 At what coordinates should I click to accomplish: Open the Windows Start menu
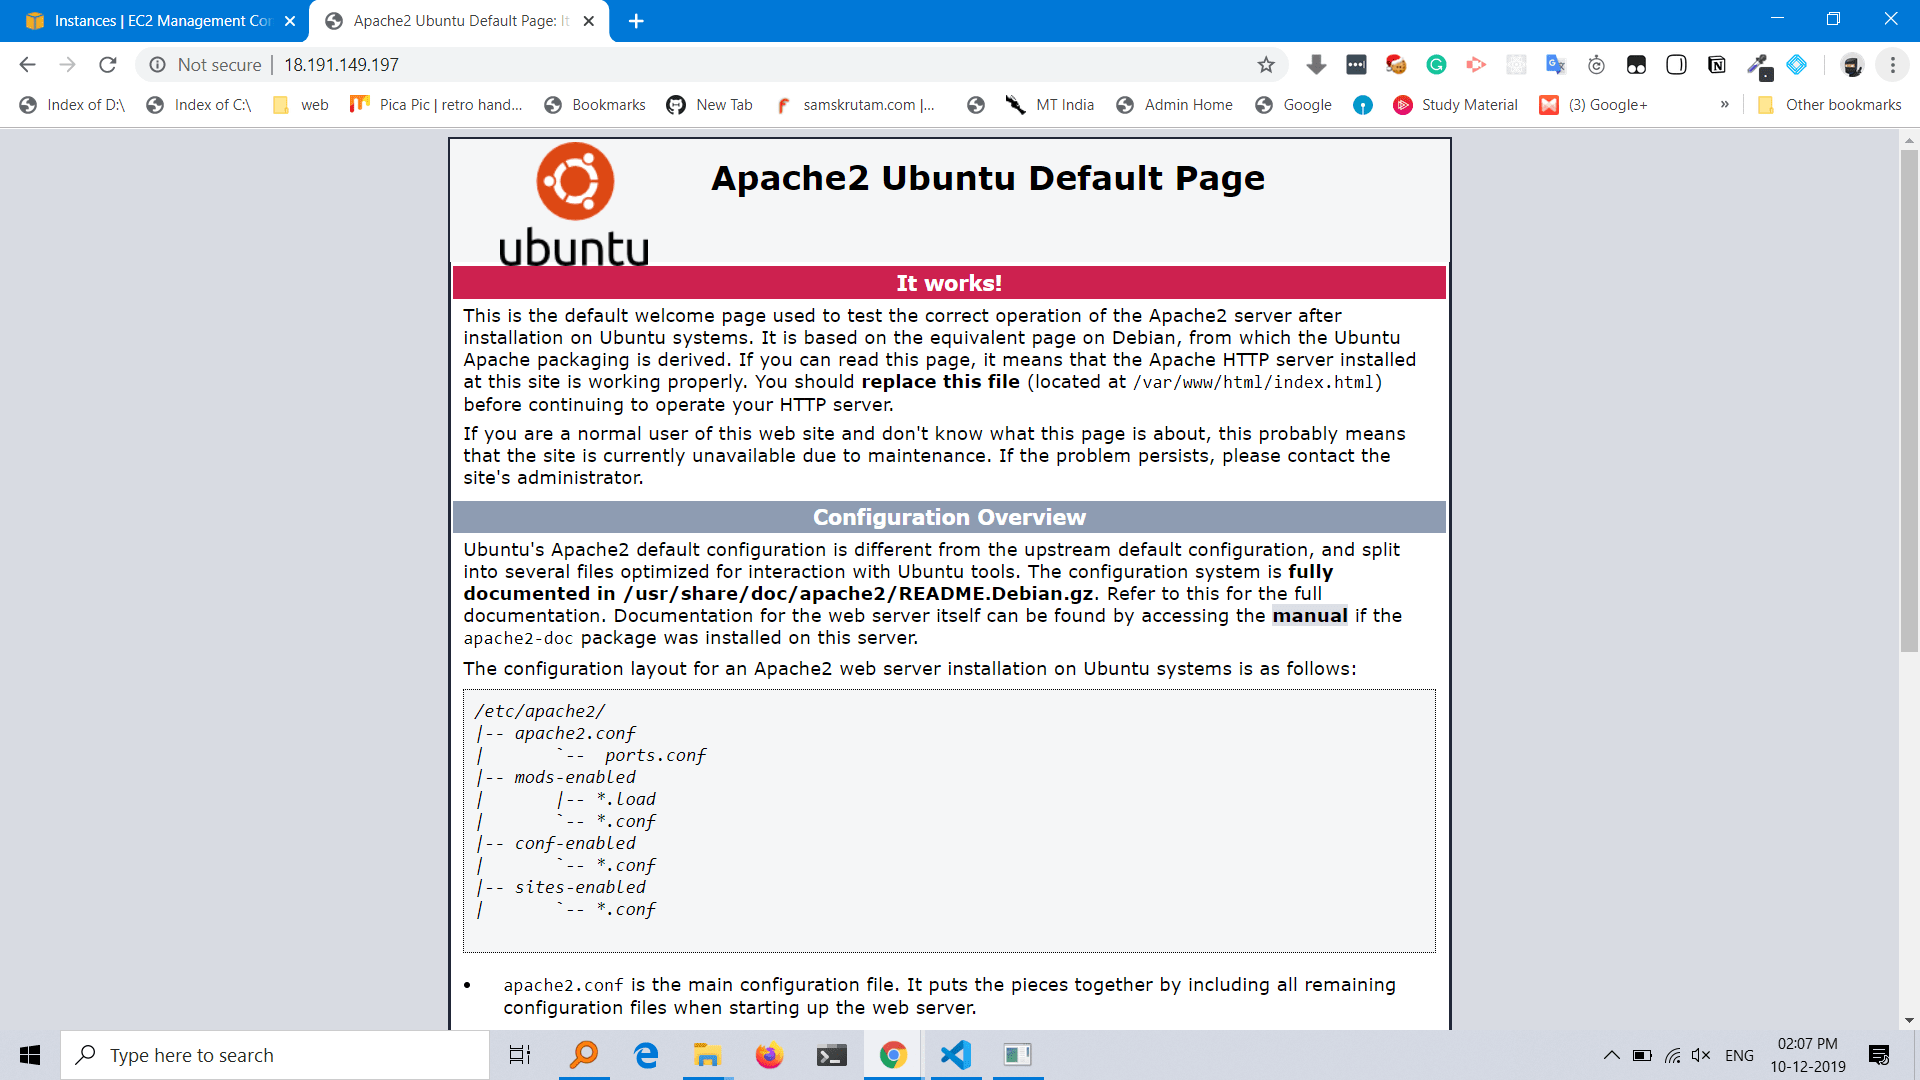point(30,1055)
